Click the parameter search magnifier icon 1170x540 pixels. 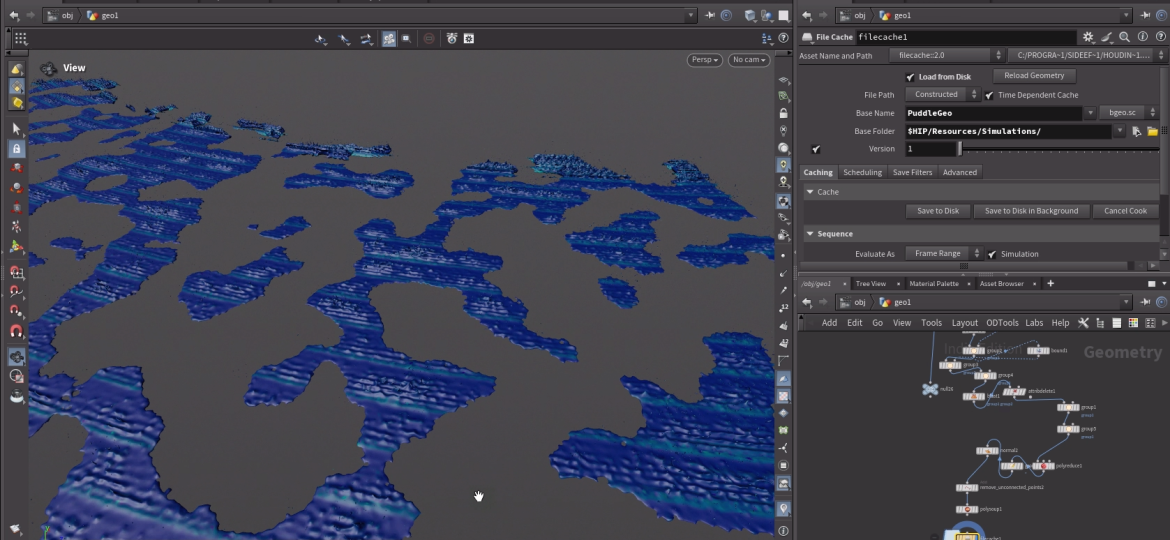pos(1125,37)
